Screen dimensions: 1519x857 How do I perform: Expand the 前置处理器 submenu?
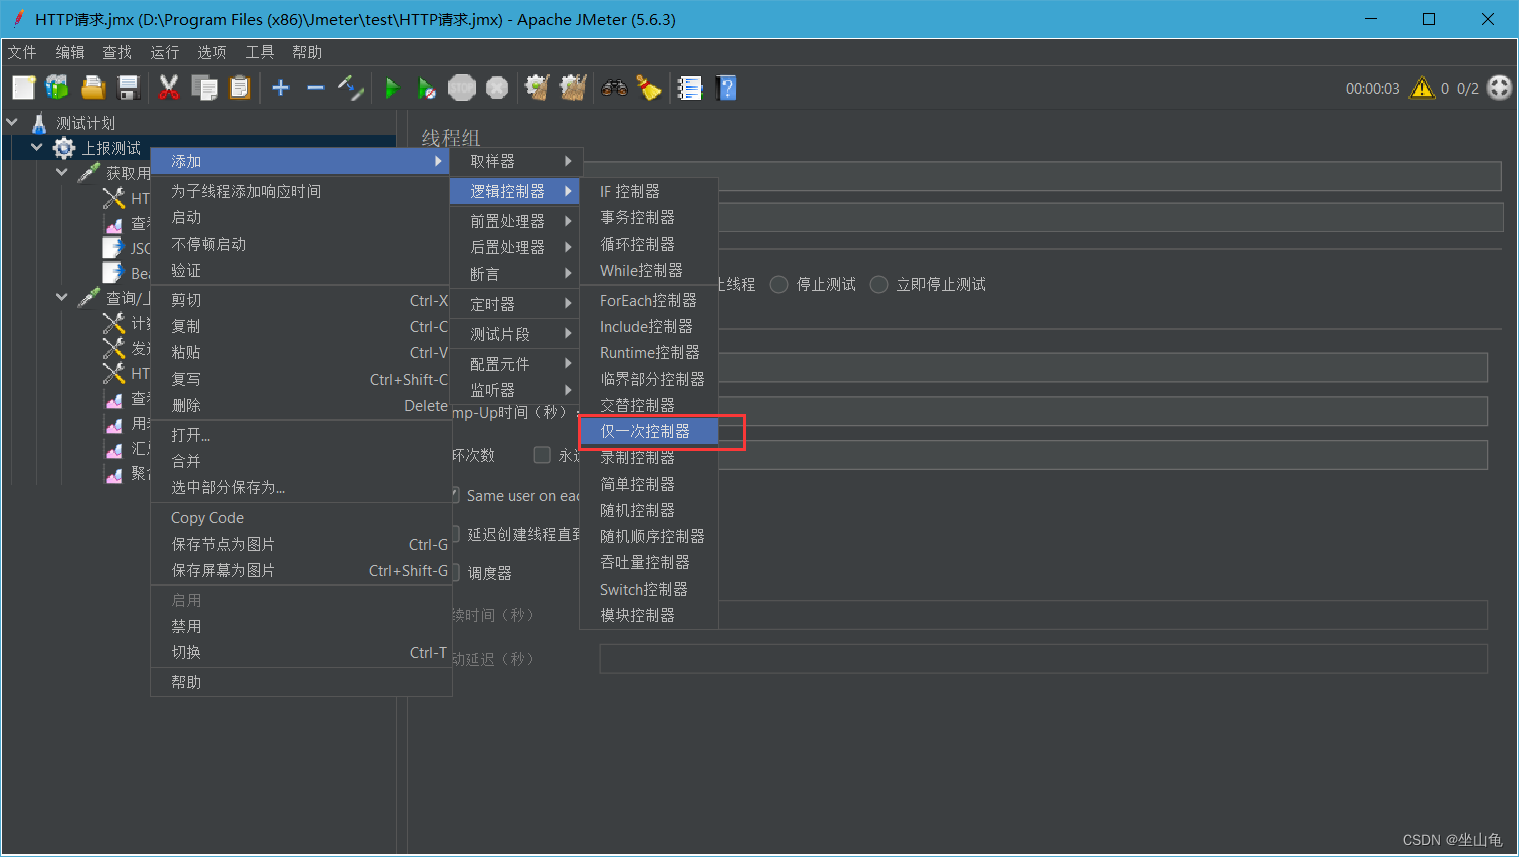[x=515, y=221]
